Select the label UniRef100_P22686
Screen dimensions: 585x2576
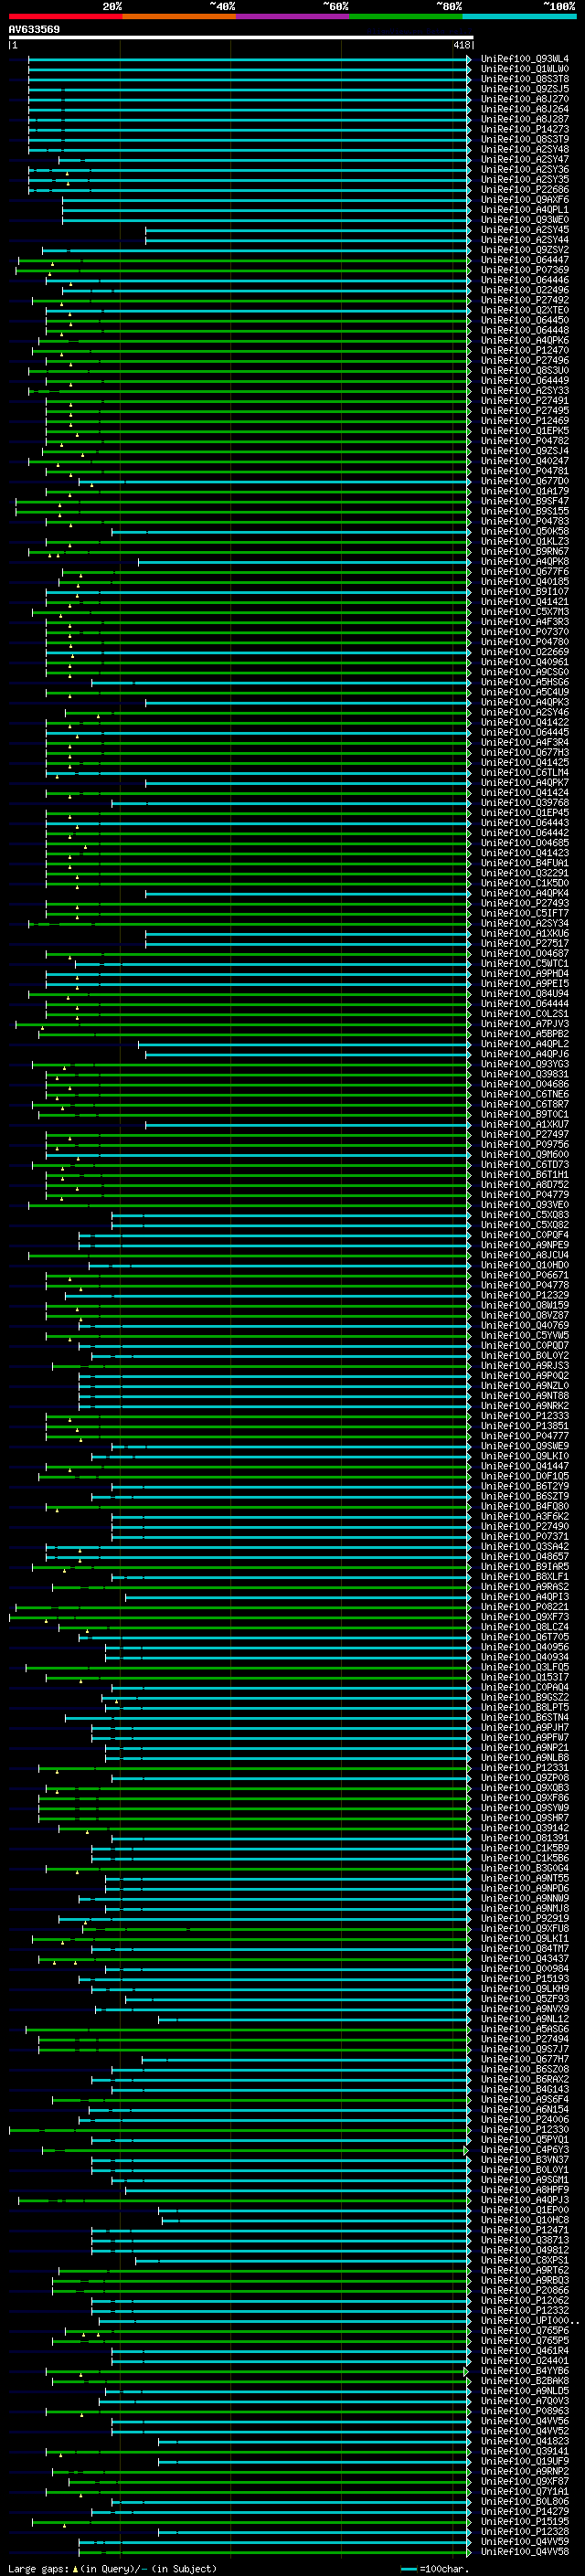[525, 190]
